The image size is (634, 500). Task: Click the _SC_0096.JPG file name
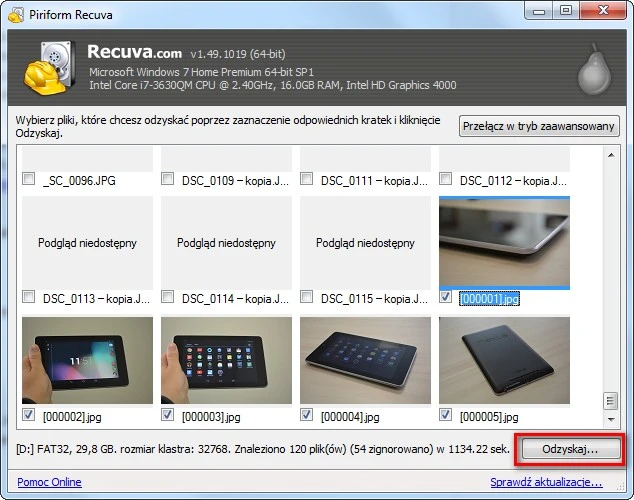[79, 180]
